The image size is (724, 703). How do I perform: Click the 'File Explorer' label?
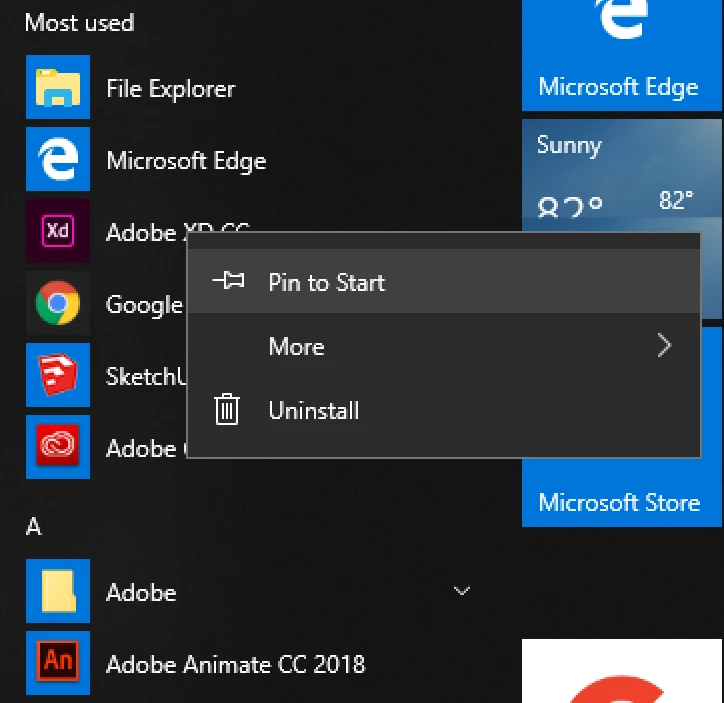pos(171,89)
